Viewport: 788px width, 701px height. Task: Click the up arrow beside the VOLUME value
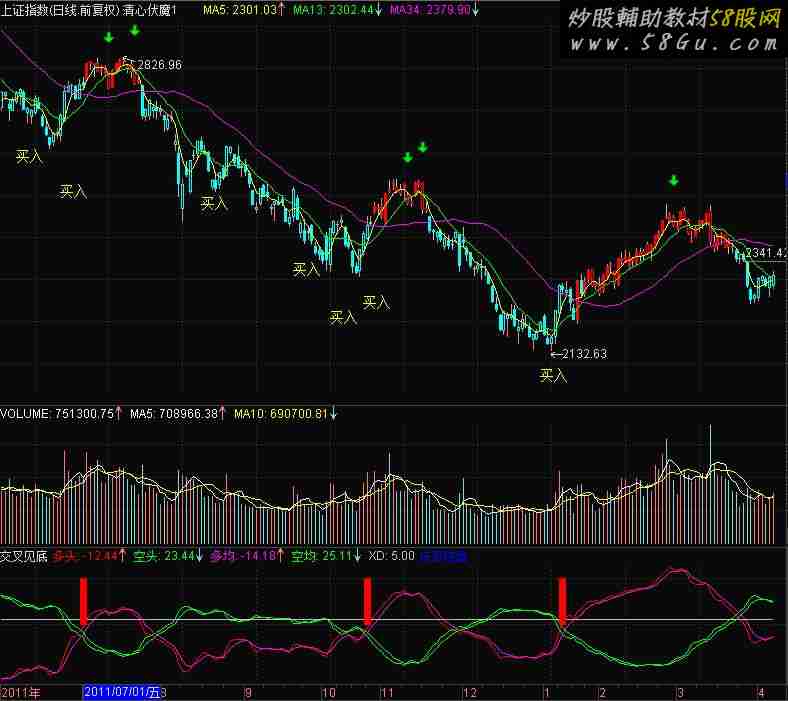pos(118,414)
